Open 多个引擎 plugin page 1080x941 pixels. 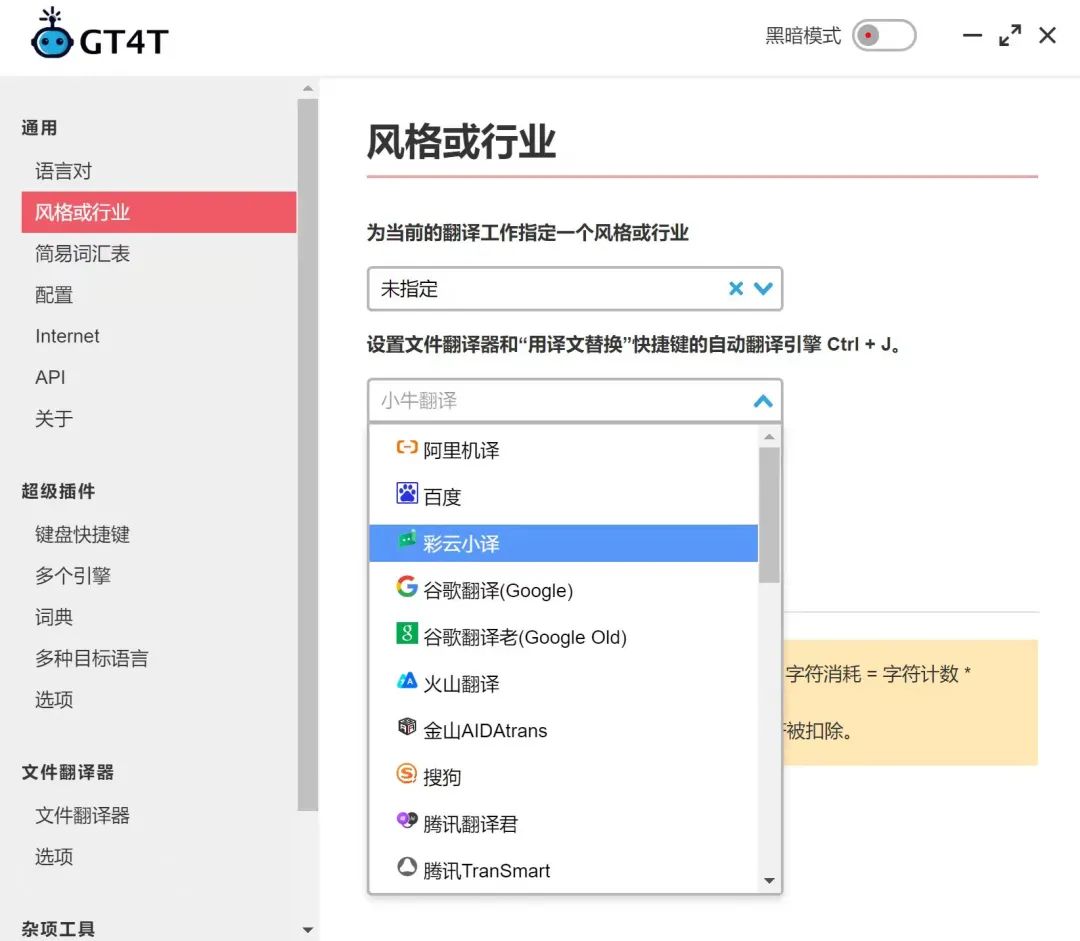point(158,576)
